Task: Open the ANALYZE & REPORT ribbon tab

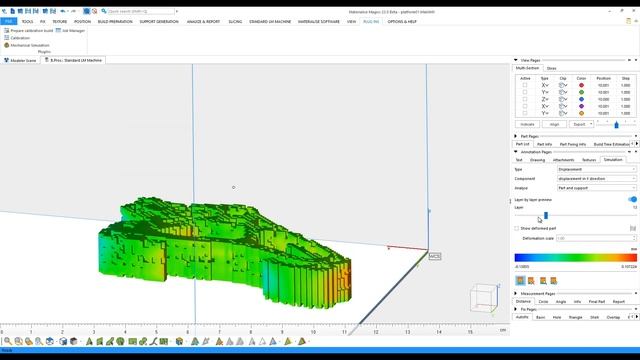Action: 203,22
